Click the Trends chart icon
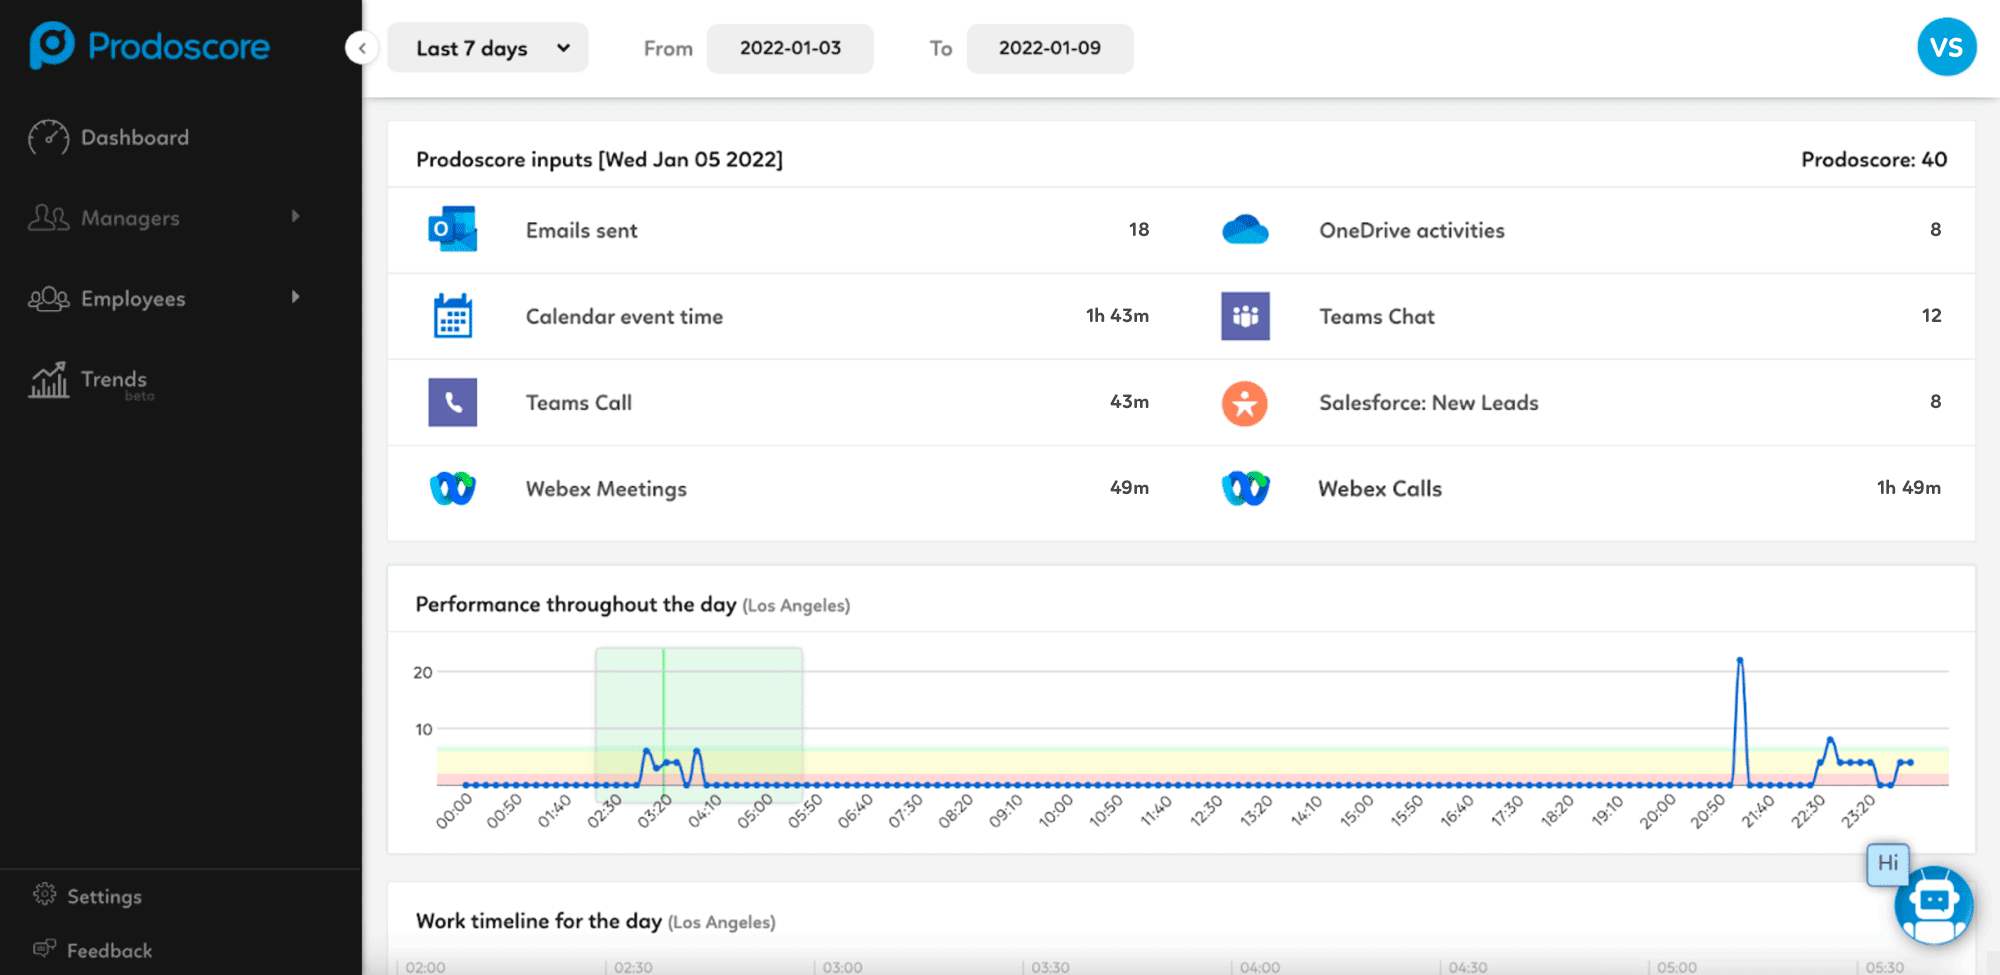This screenshot has width=2000, height=975. point(49,380)
